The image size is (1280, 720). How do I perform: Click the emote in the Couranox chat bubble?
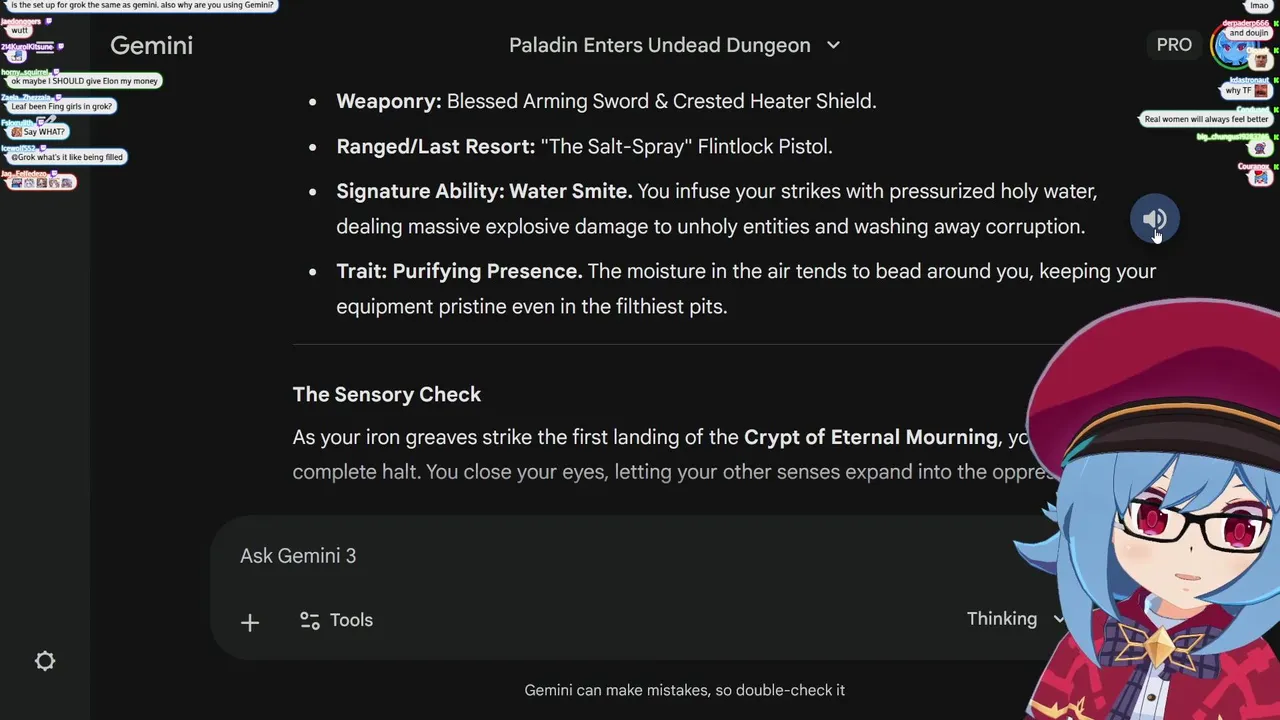pyautogui.click(x=1260, y=177)
